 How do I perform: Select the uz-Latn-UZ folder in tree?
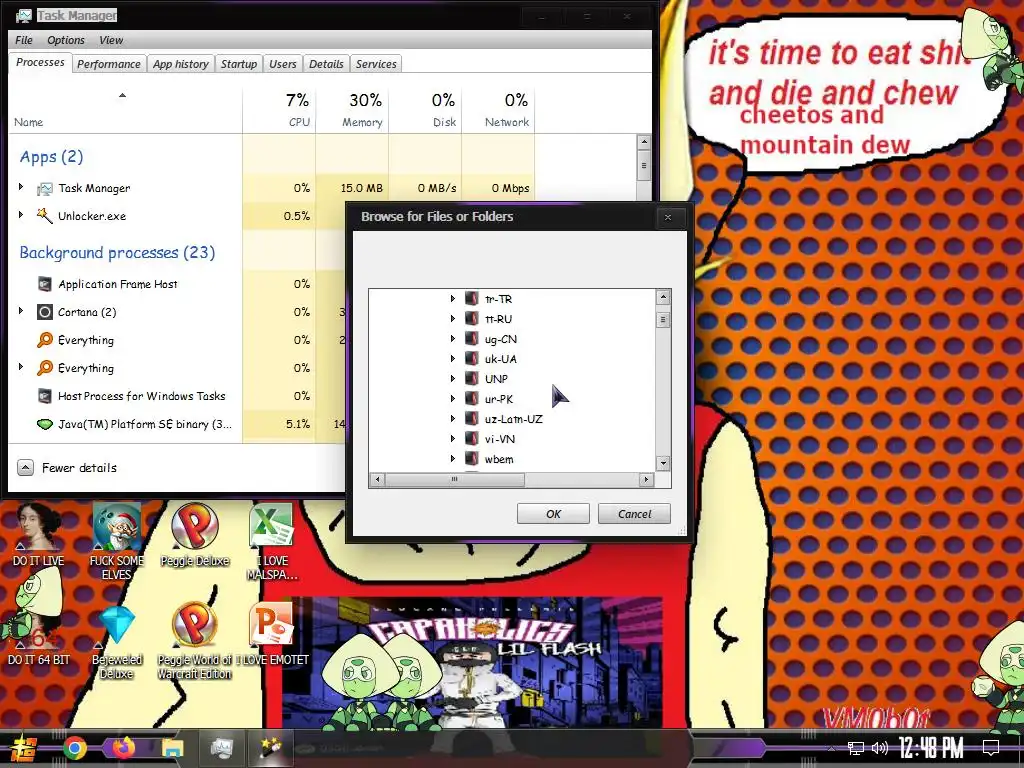pyautogui.click(x=513, y=419)
